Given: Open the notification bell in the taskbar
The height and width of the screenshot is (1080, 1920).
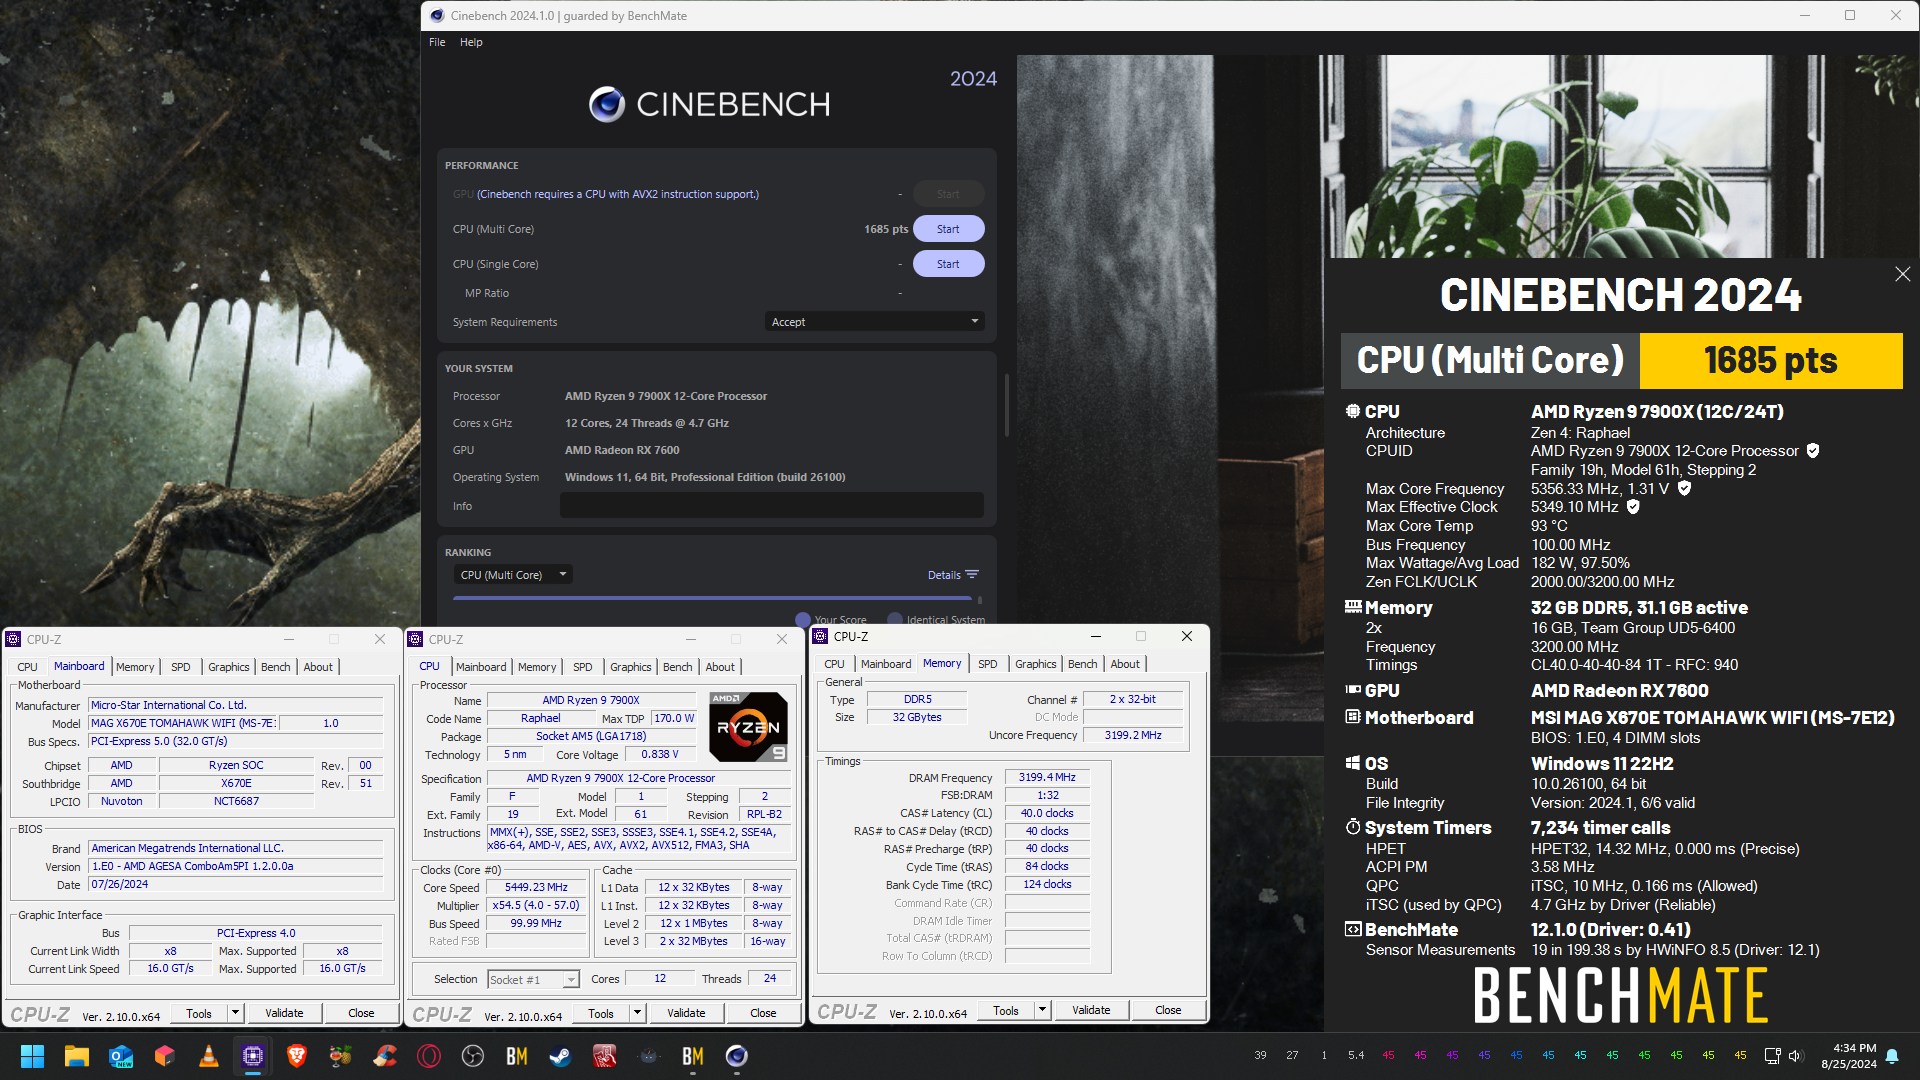Looking at the screenshot, I should (1892, 1056).
